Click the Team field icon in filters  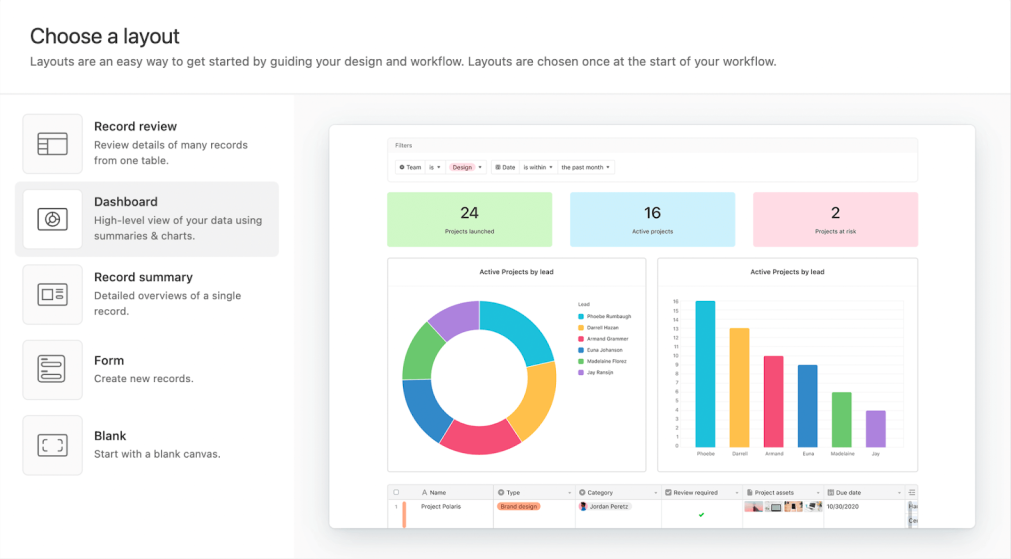[x=402, y=168]
